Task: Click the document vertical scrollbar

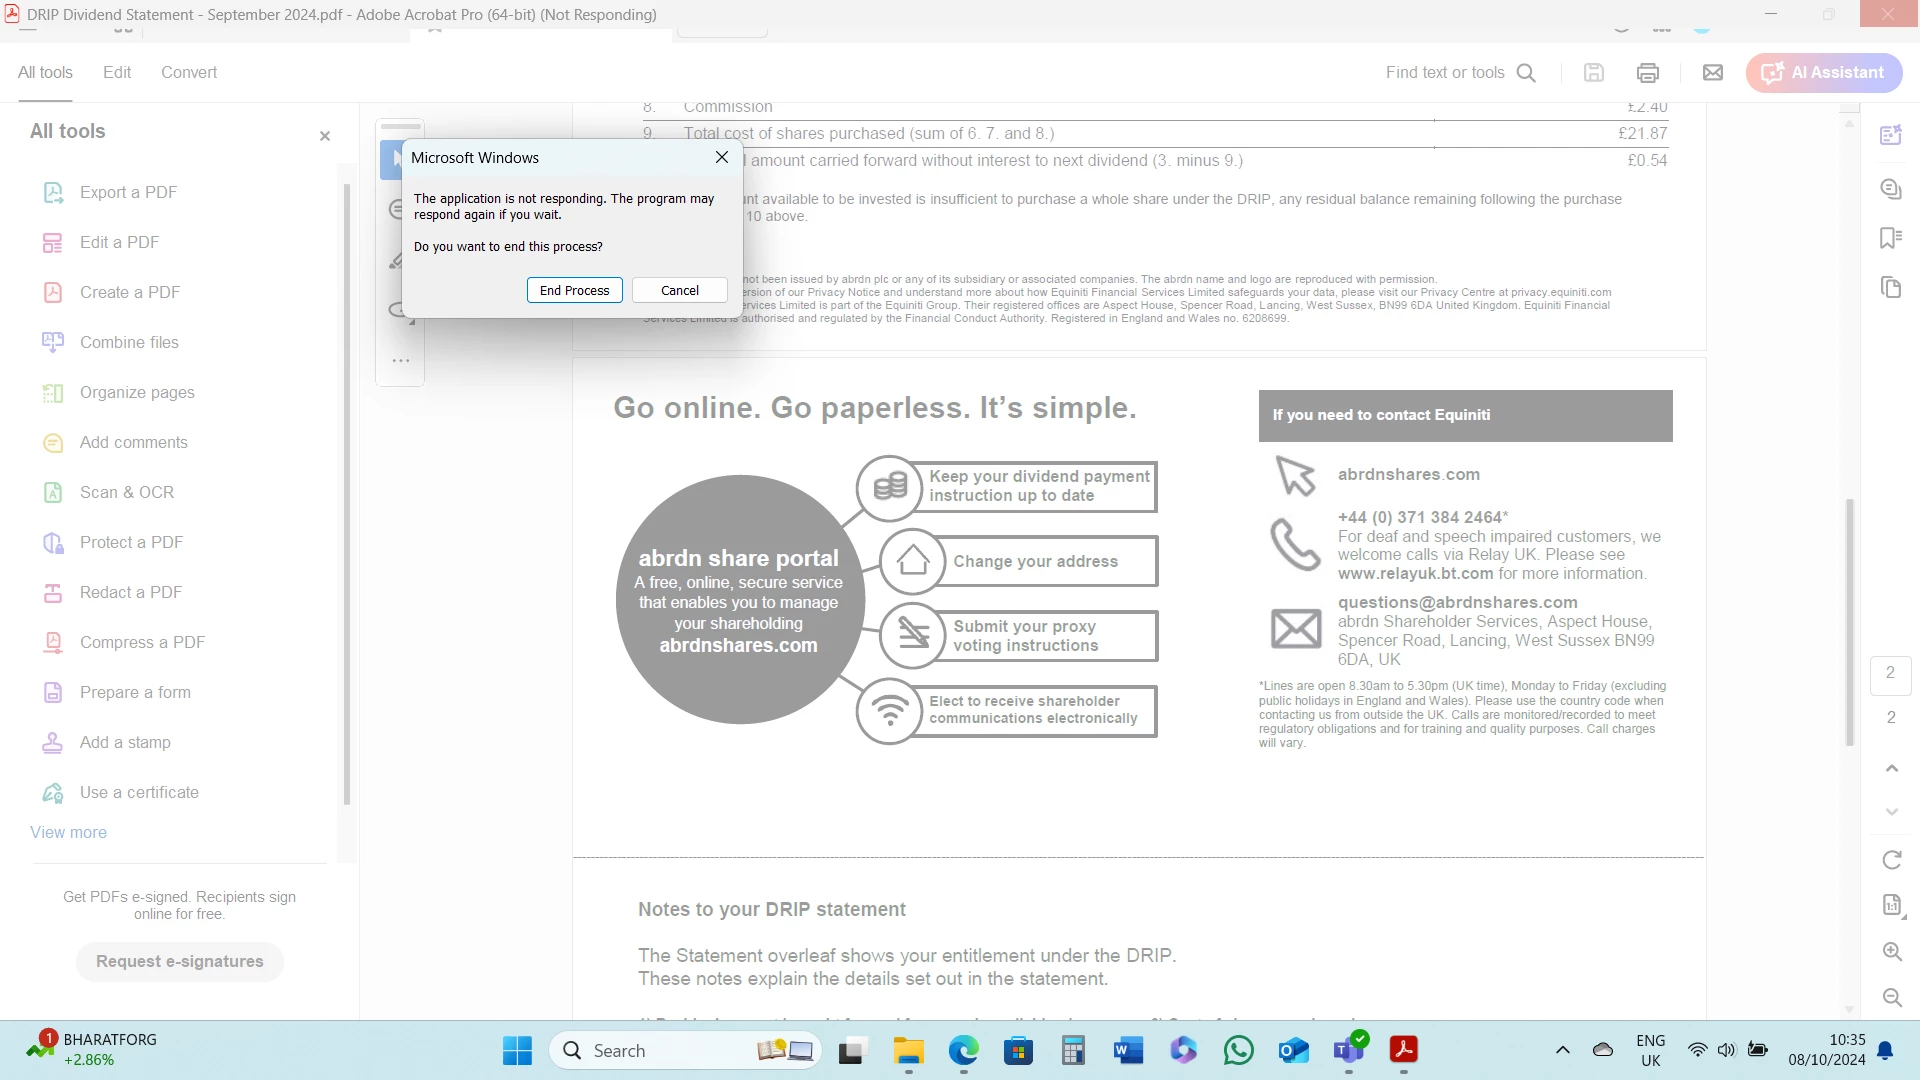Action: tap(1849, 620)
